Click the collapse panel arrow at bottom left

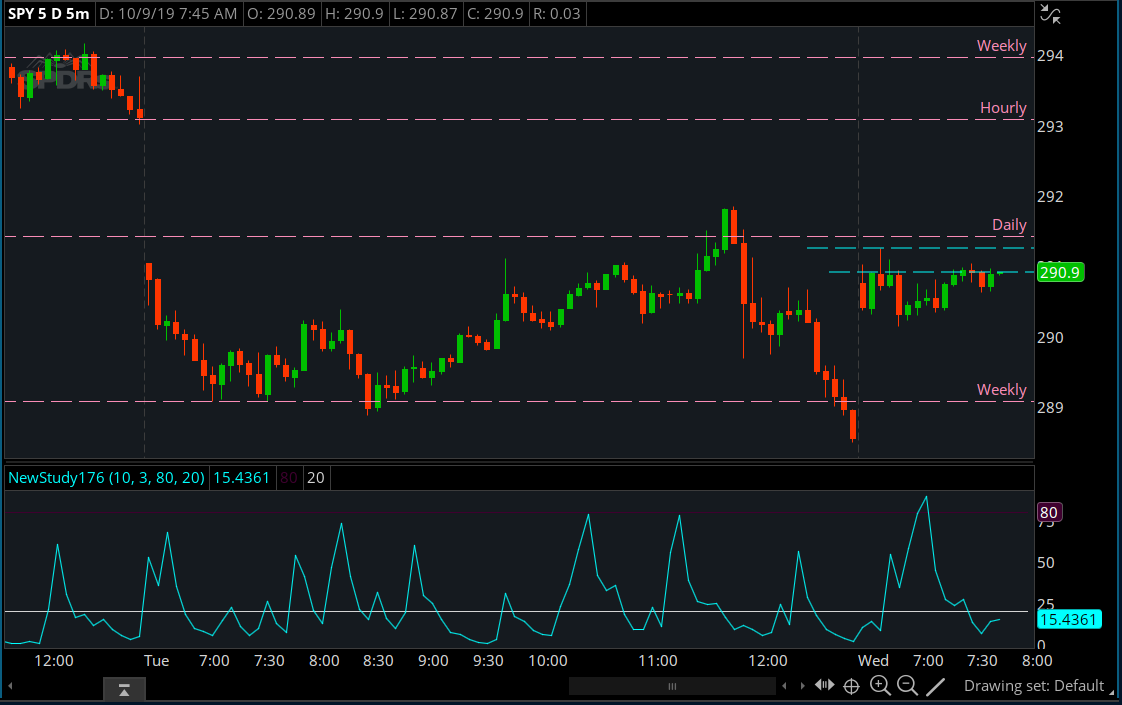[x=125, y=689]
